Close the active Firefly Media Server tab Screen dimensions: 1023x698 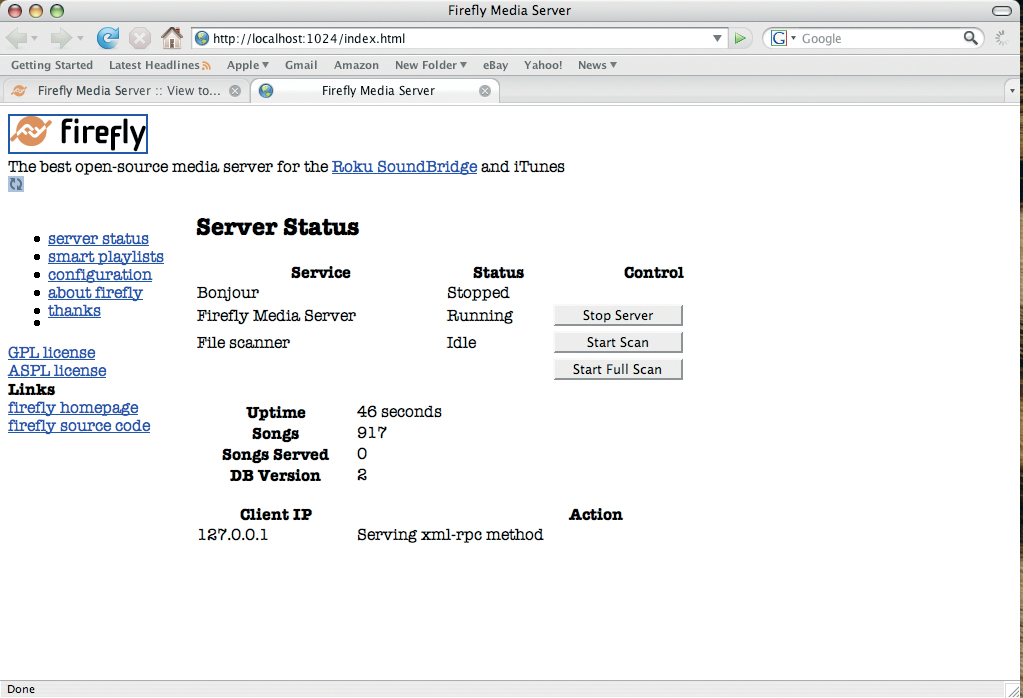(x=485, y=91)
